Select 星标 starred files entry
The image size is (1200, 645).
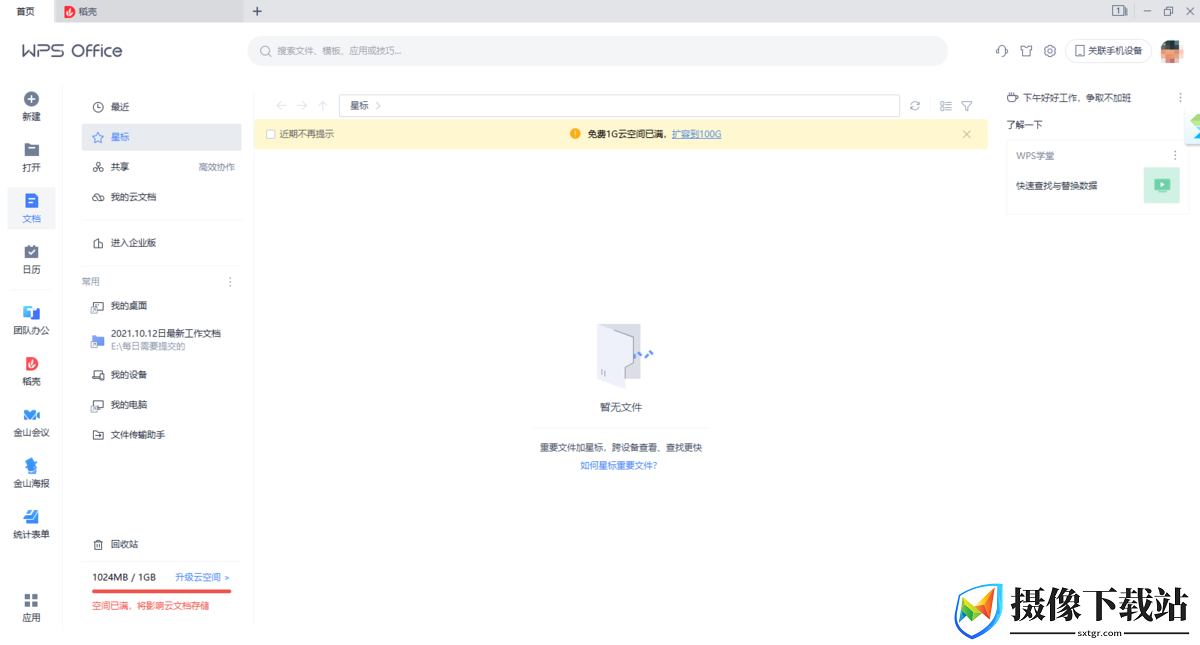point(161,137)
